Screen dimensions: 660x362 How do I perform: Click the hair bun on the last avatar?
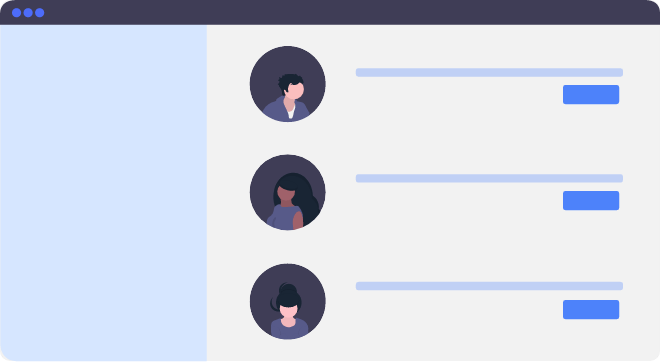coord(288,289)
